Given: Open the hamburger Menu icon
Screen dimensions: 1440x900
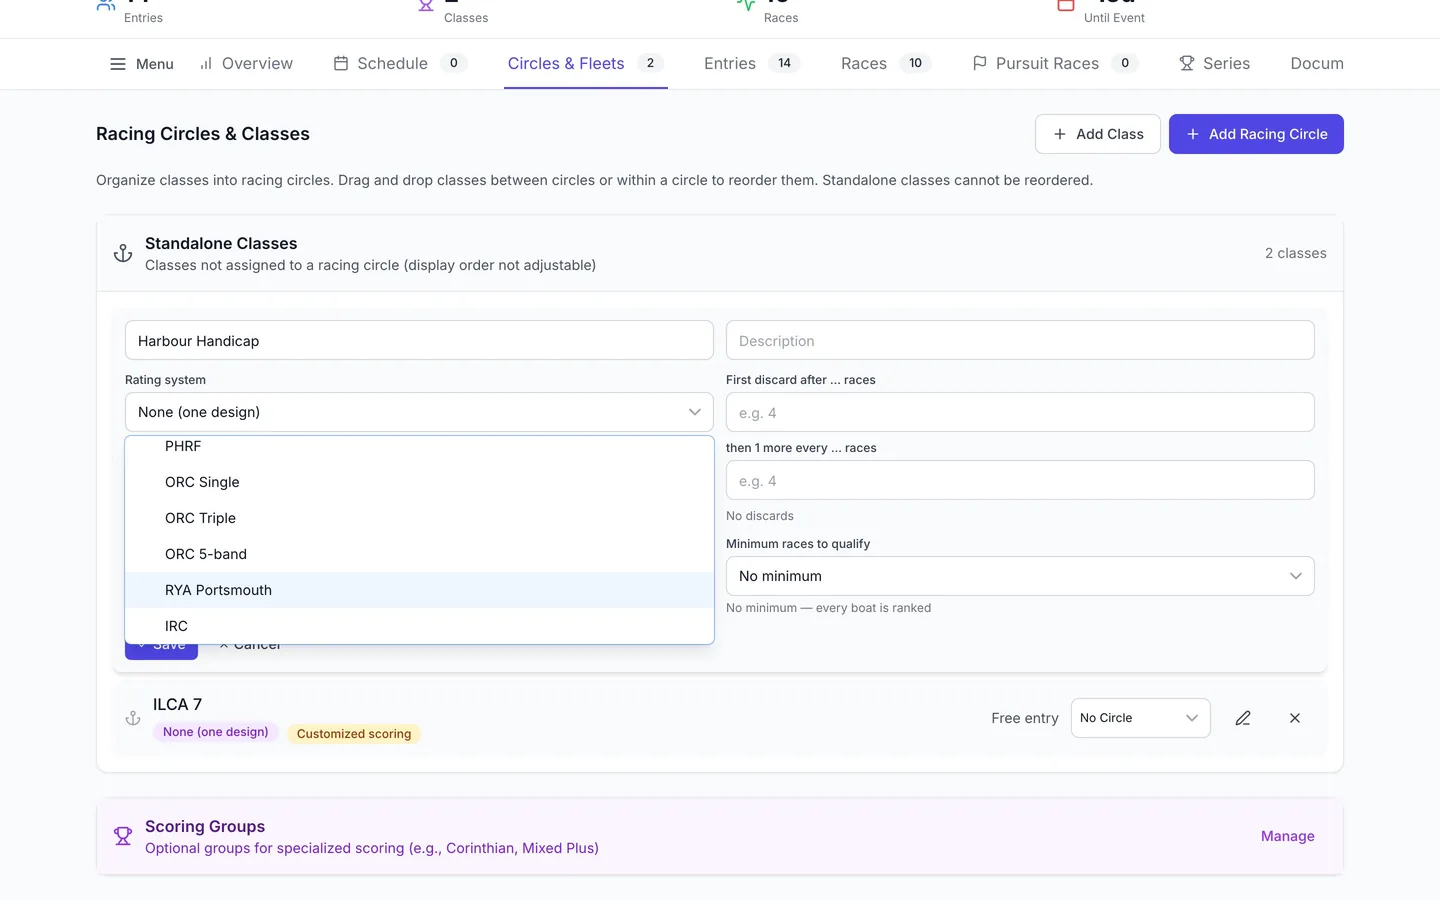Looking at the screenshot, I should click(x=118, y=64).
